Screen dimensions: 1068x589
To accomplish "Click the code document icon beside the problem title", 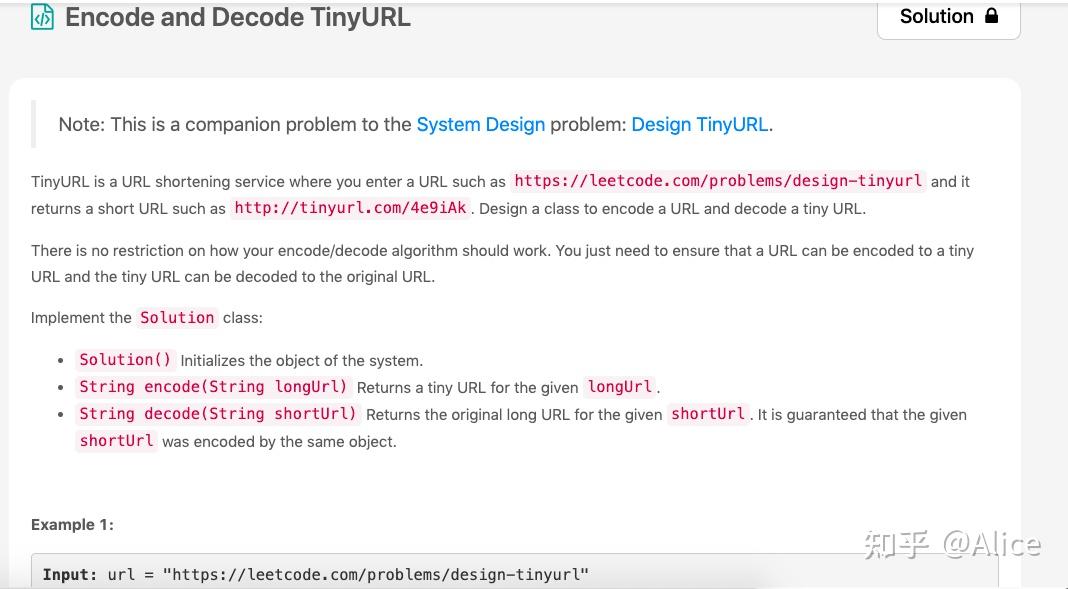I will tap(42, 16).
